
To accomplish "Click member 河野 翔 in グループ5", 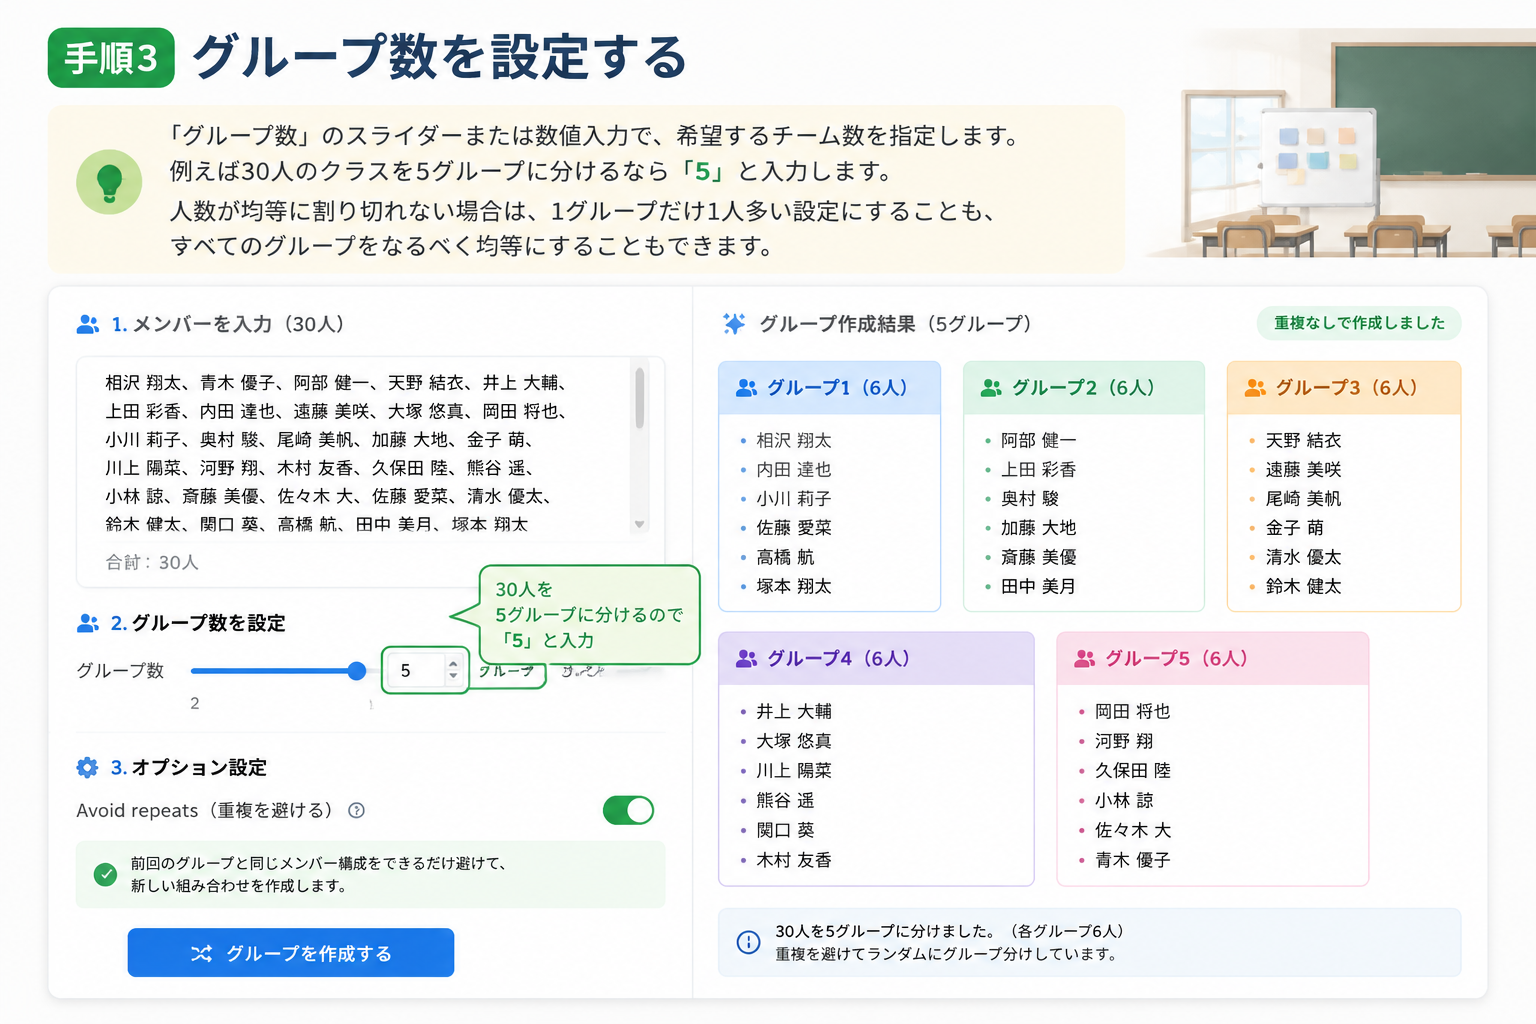I will (x=1124, y=741).
